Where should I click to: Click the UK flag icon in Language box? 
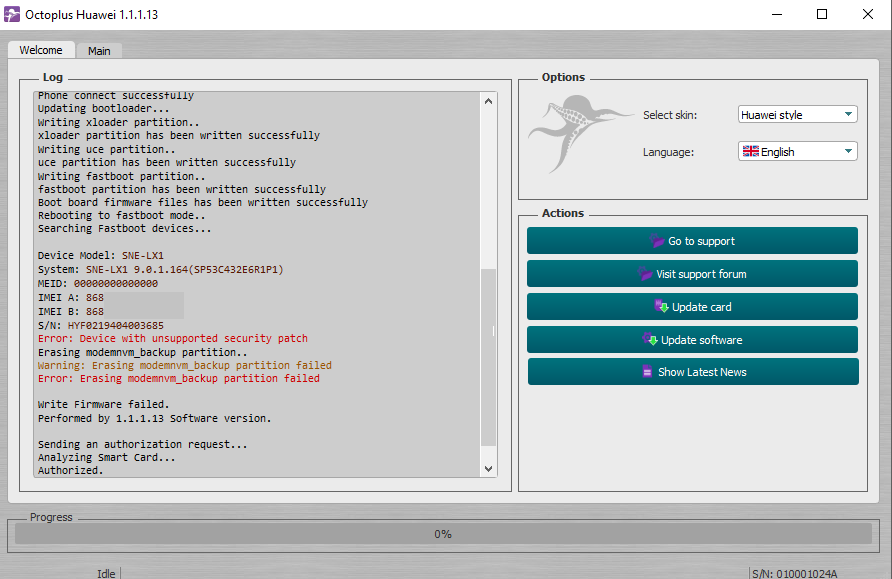[x=750, y=151]
